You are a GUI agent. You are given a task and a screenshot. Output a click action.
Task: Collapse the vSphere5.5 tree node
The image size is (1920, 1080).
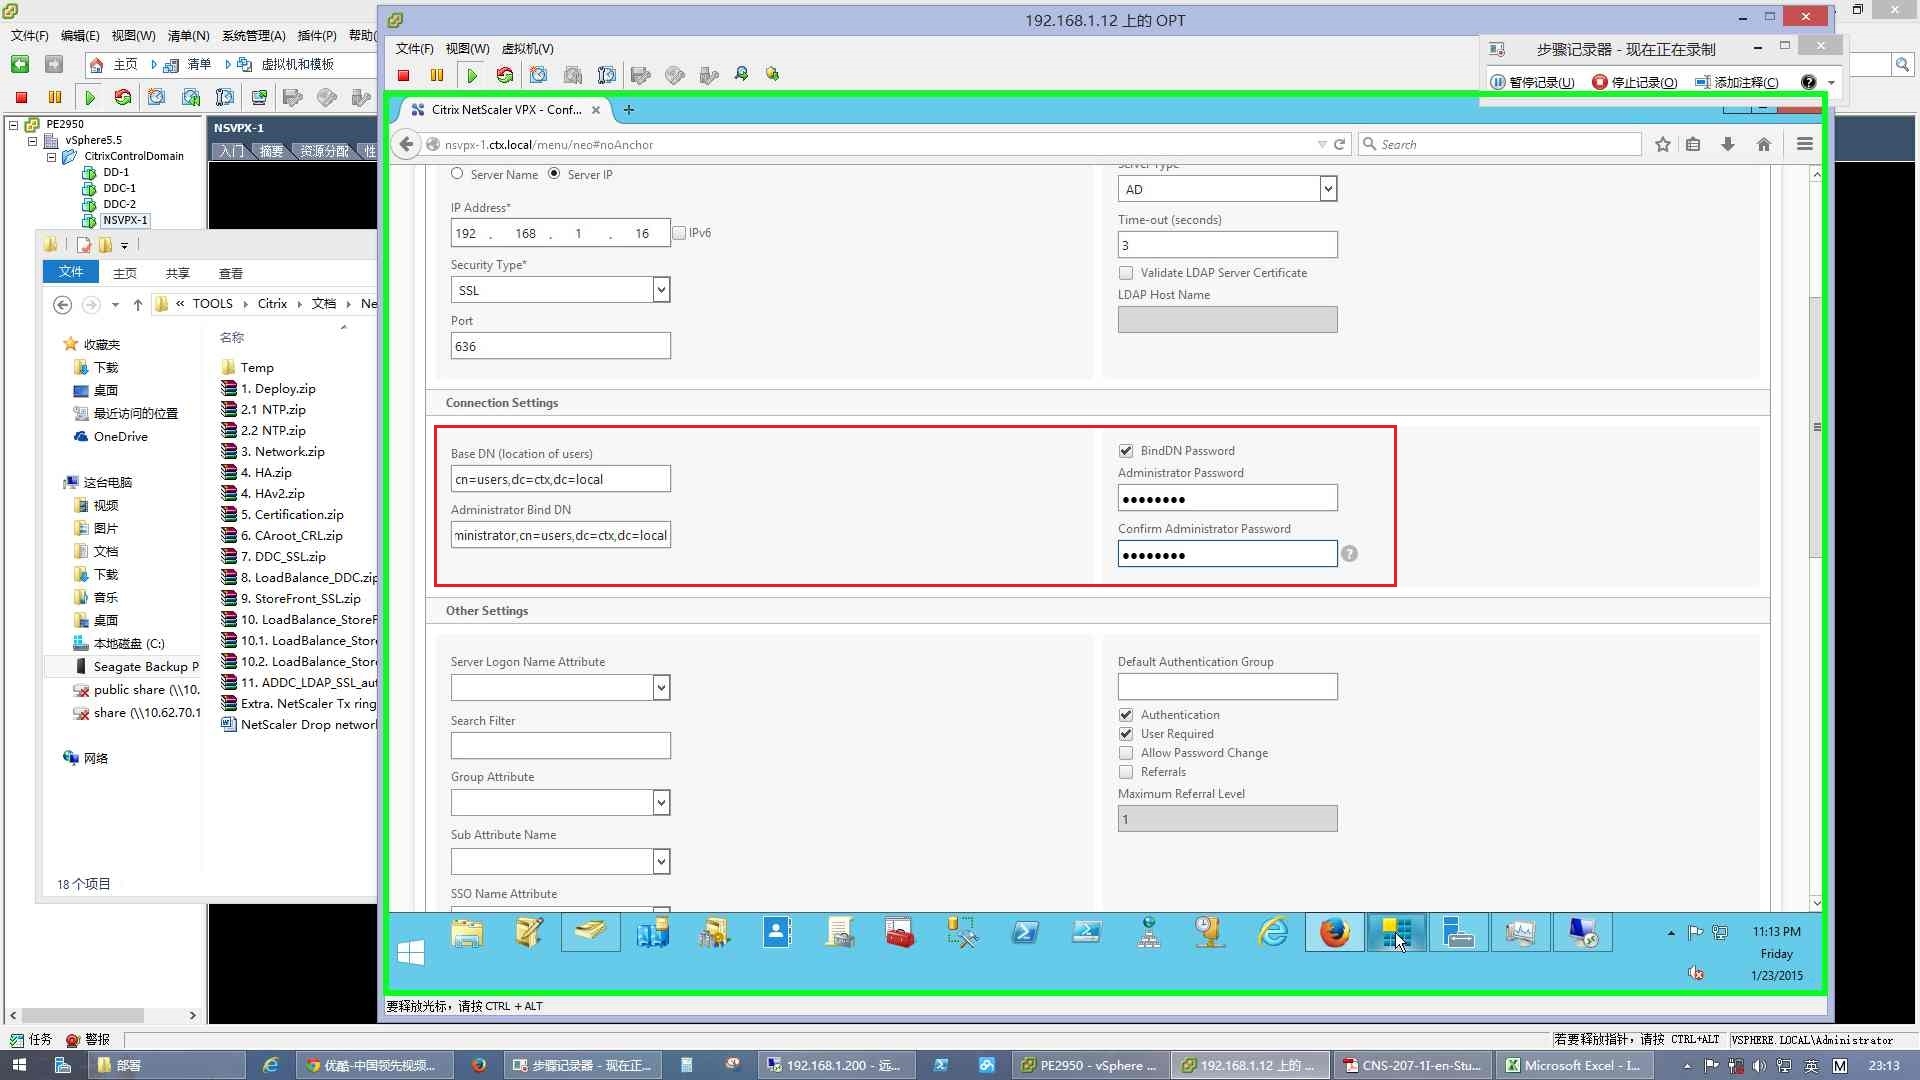click(32, 141)
